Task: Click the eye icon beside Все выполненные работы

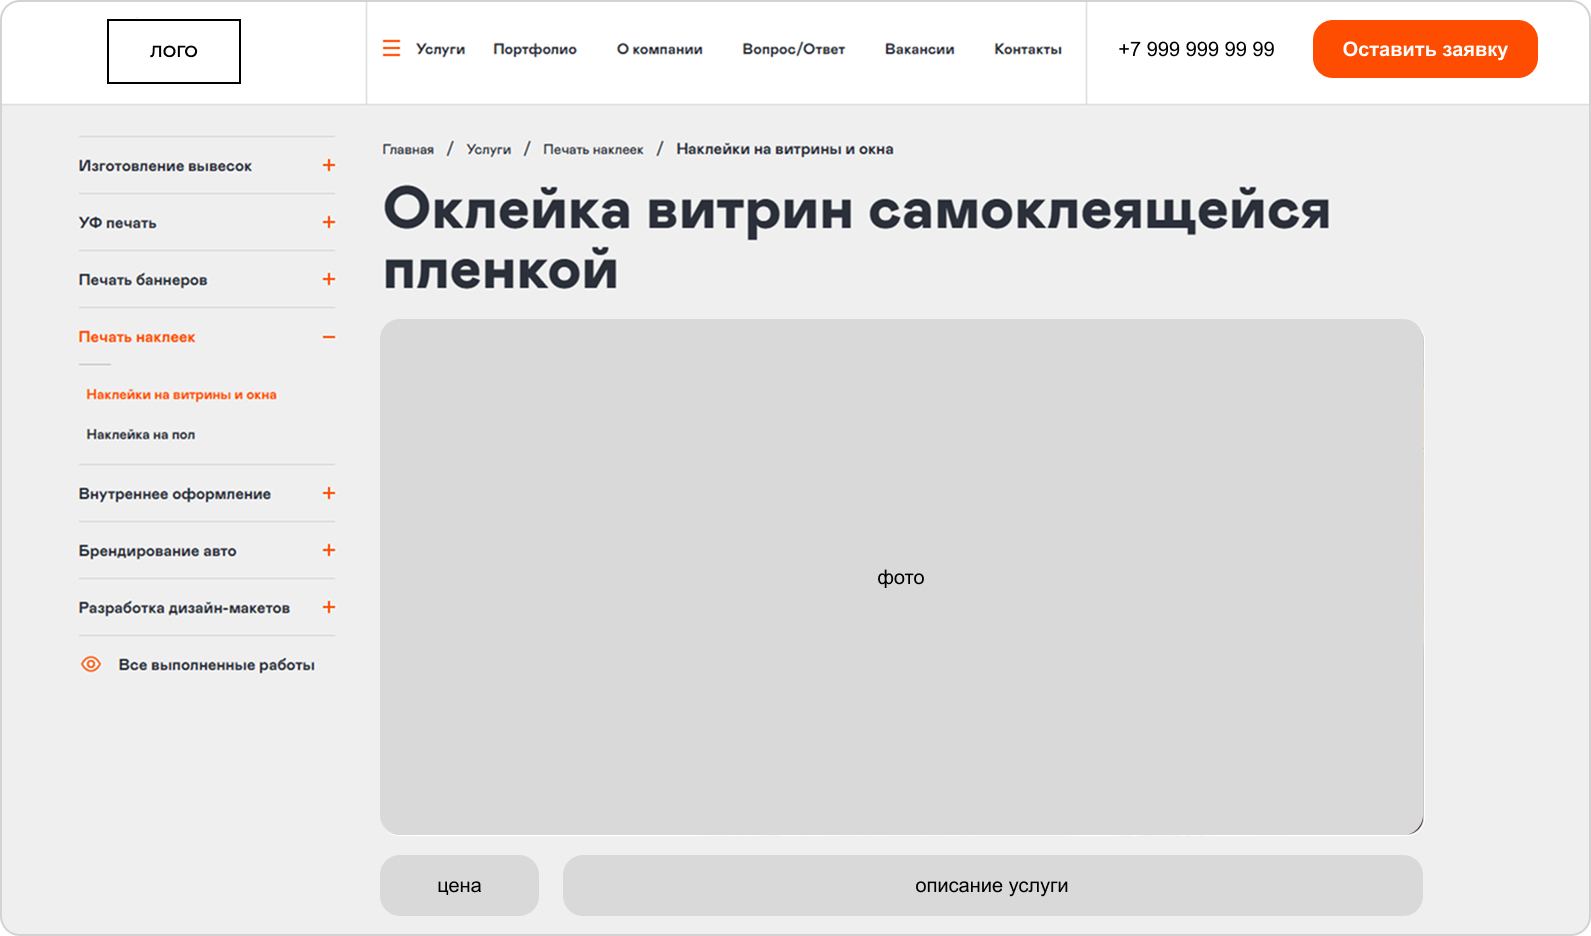Action: point(91,664)
